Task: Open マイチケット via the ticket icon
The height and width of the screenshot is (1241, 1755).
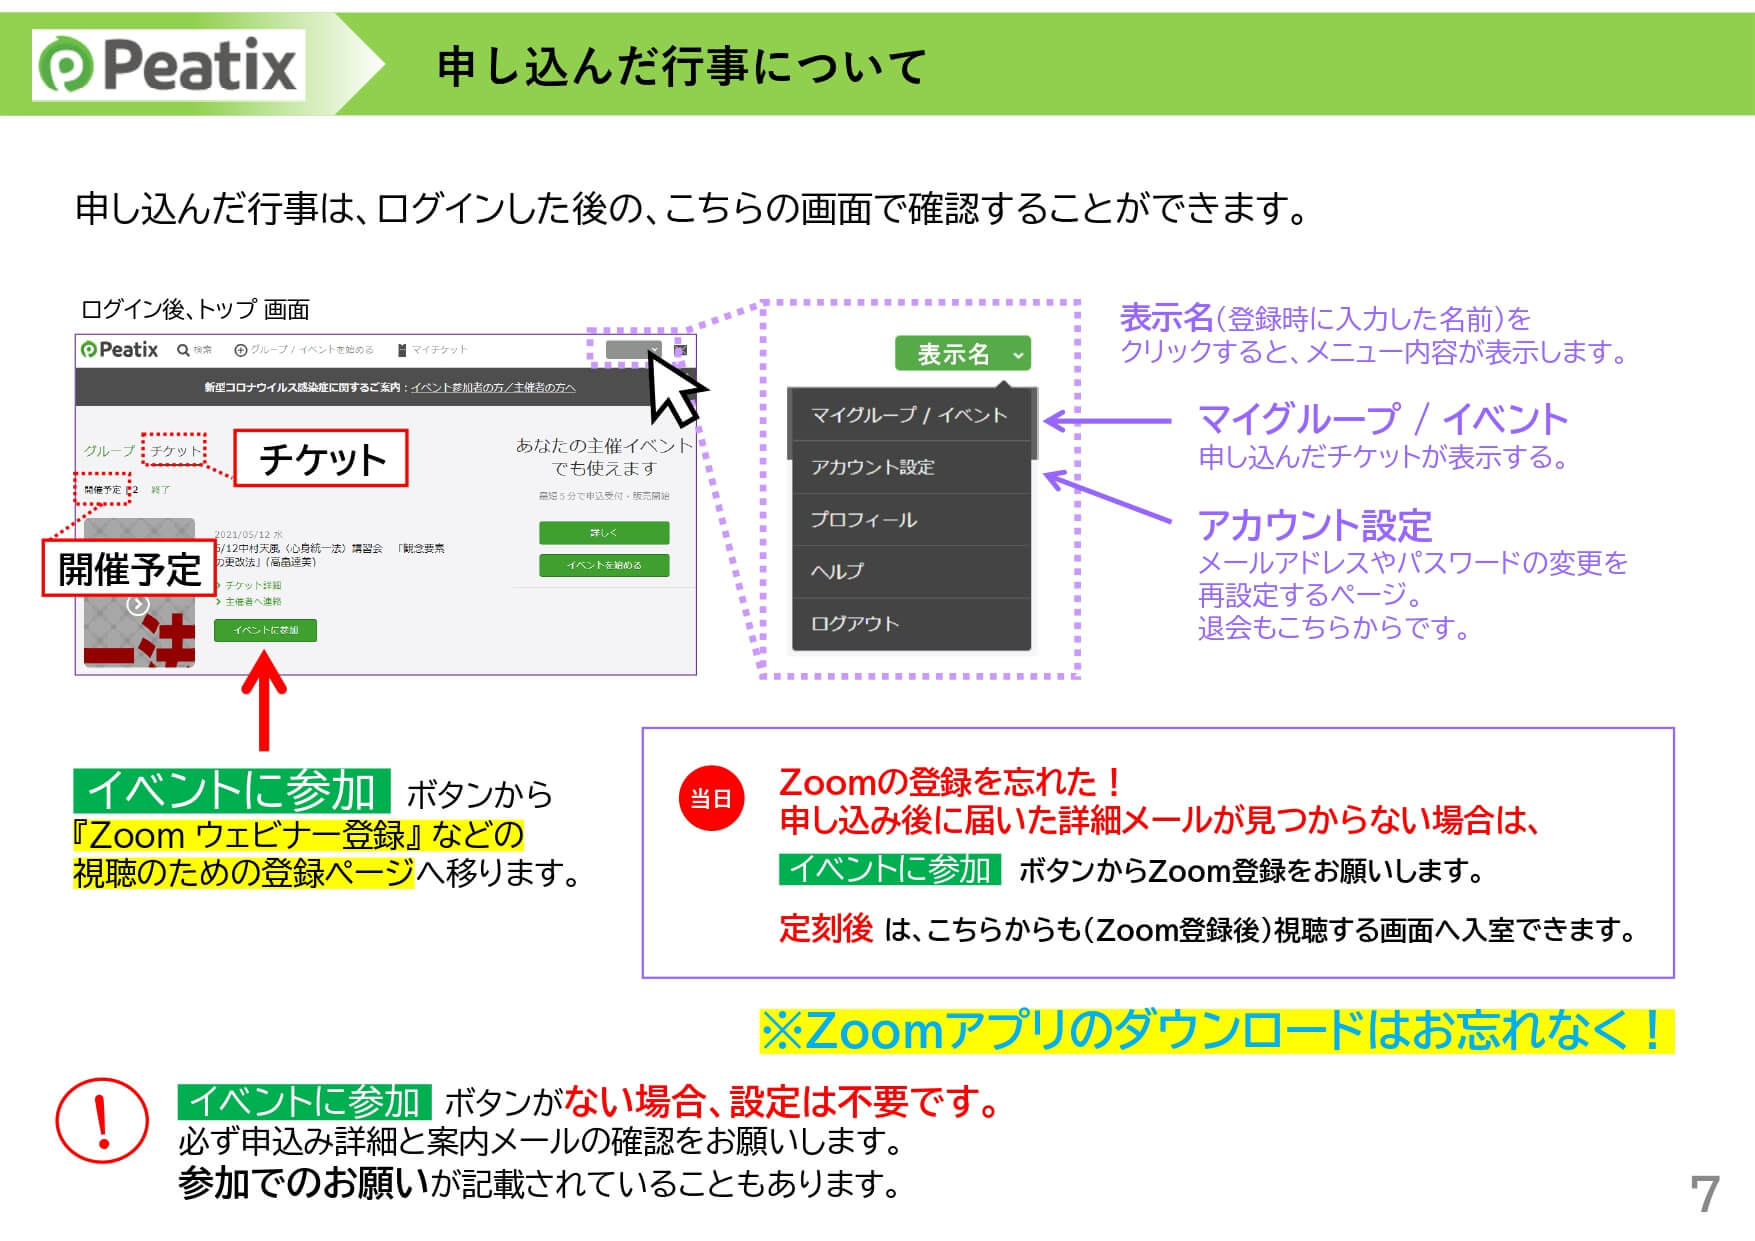Action: (403, 350)
